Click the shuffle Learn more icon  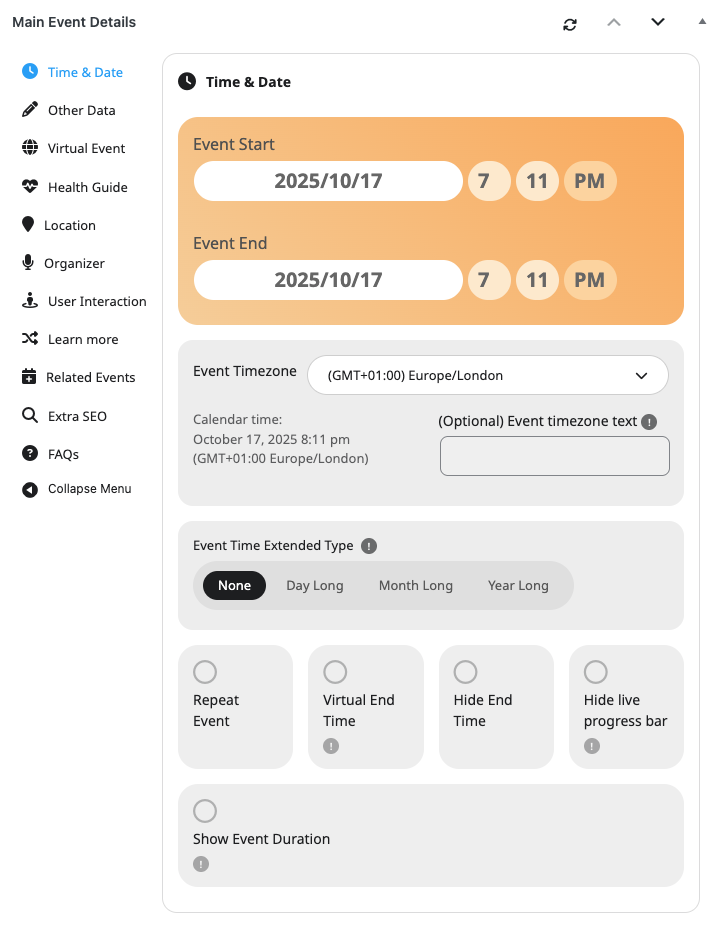coord(30,339)
